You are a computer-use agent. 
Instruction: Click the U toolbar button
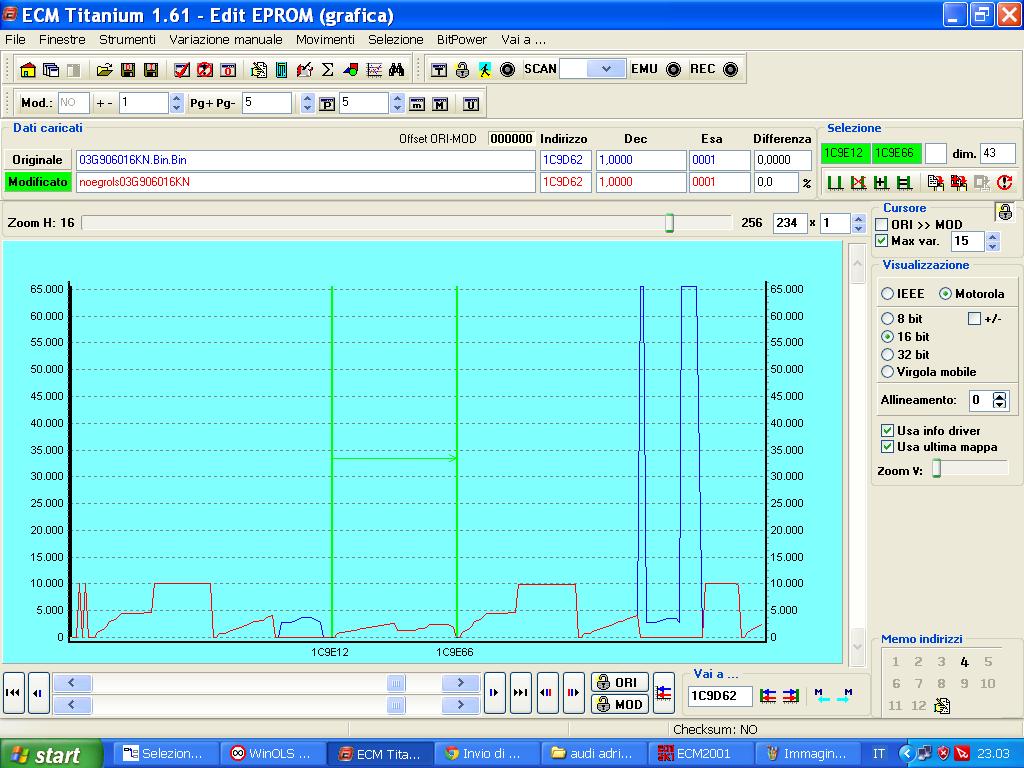471,104
